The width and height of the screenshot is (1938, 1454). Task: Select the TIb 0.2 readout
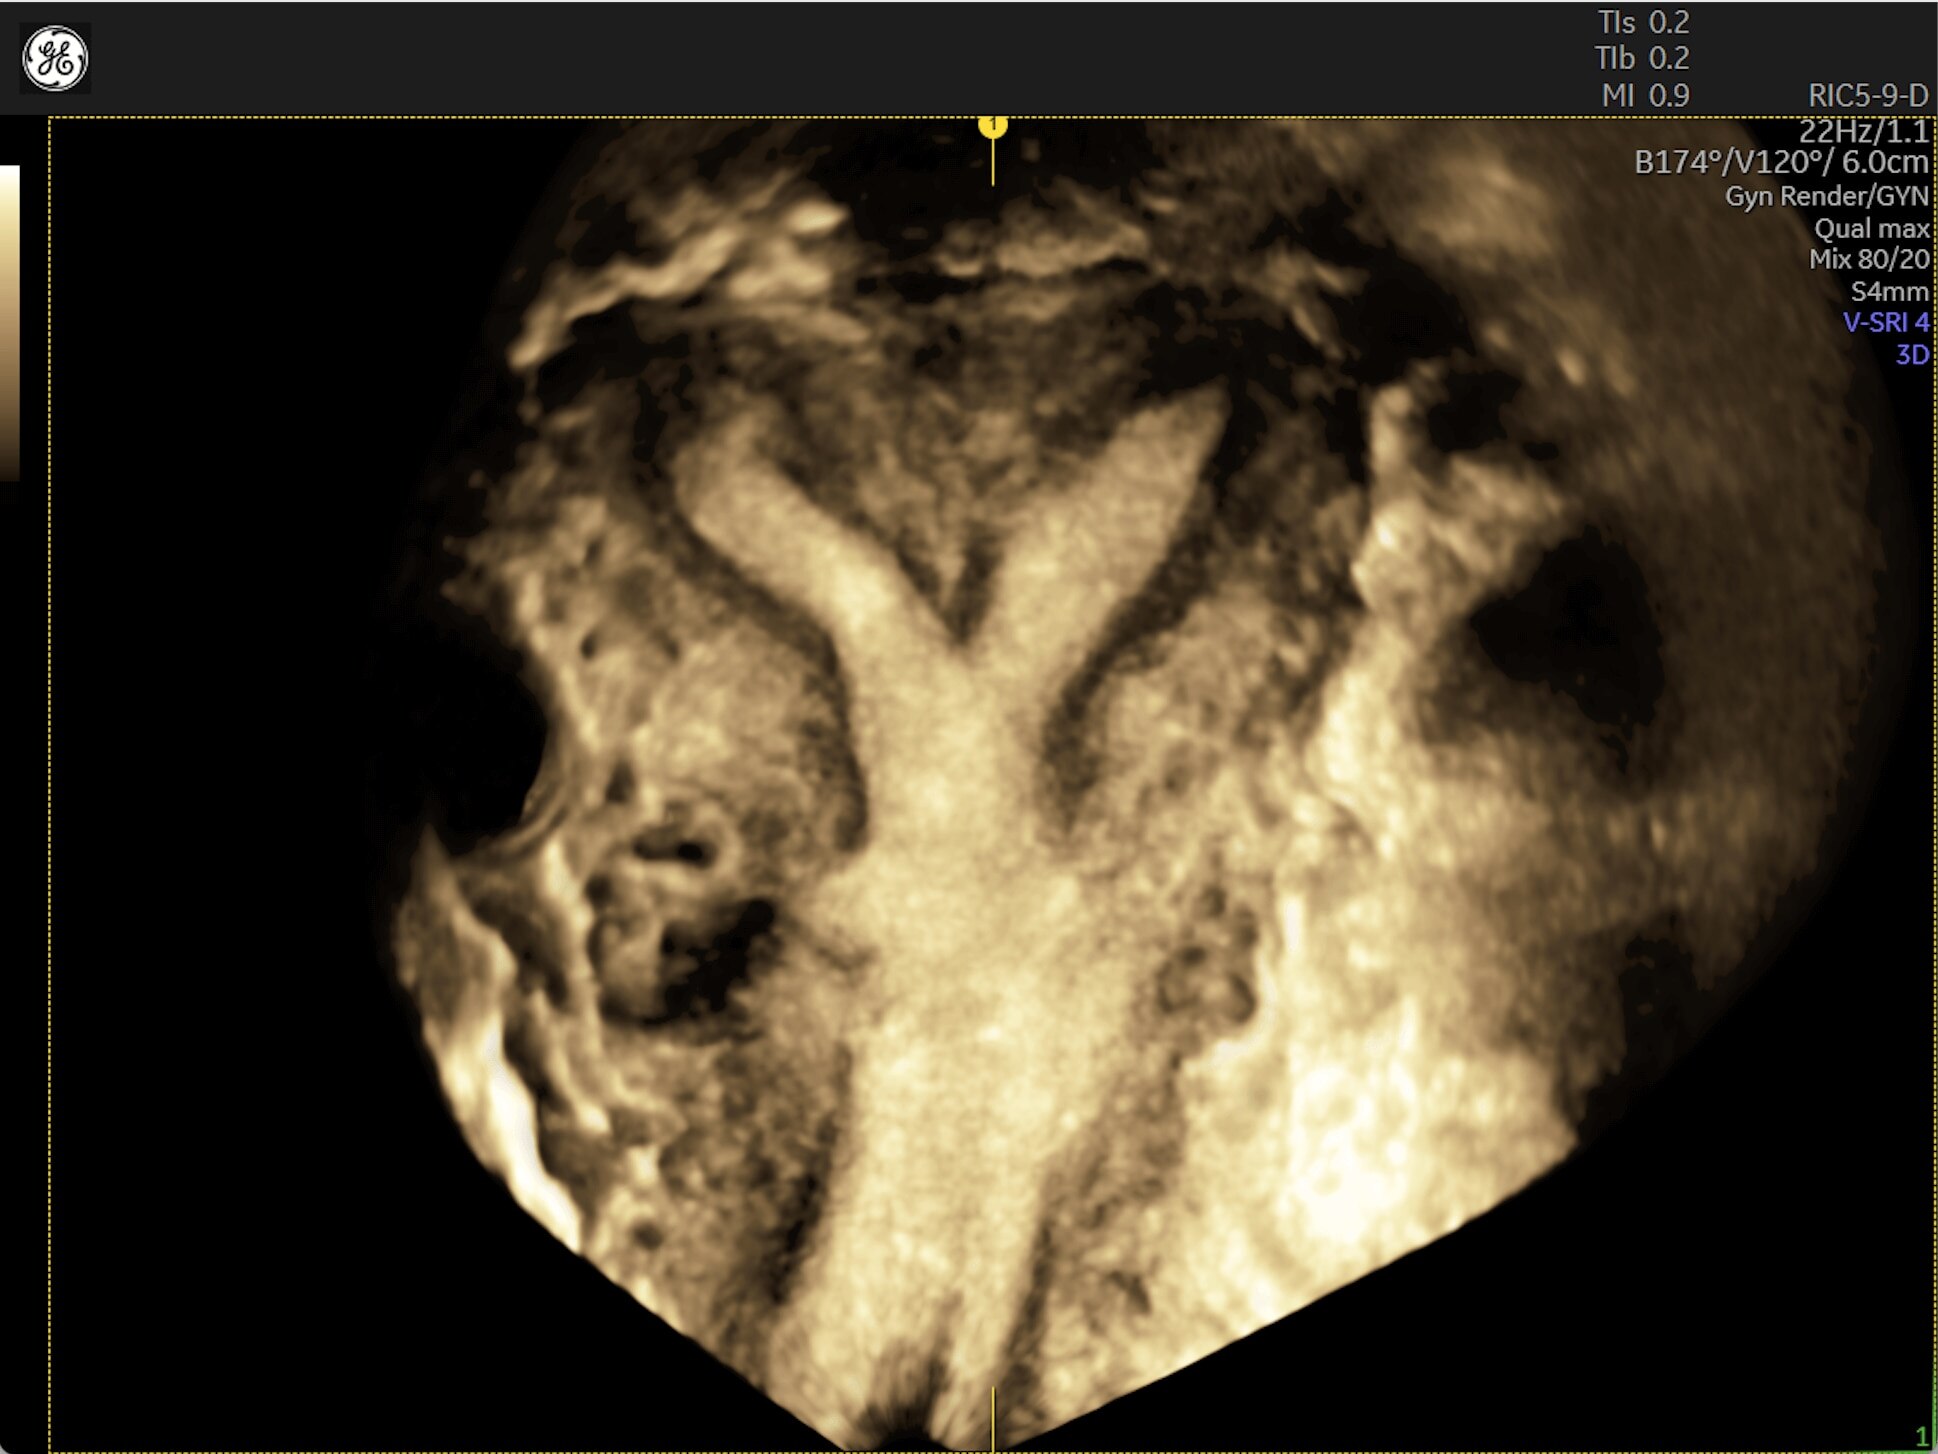(x=1642, y=58)
